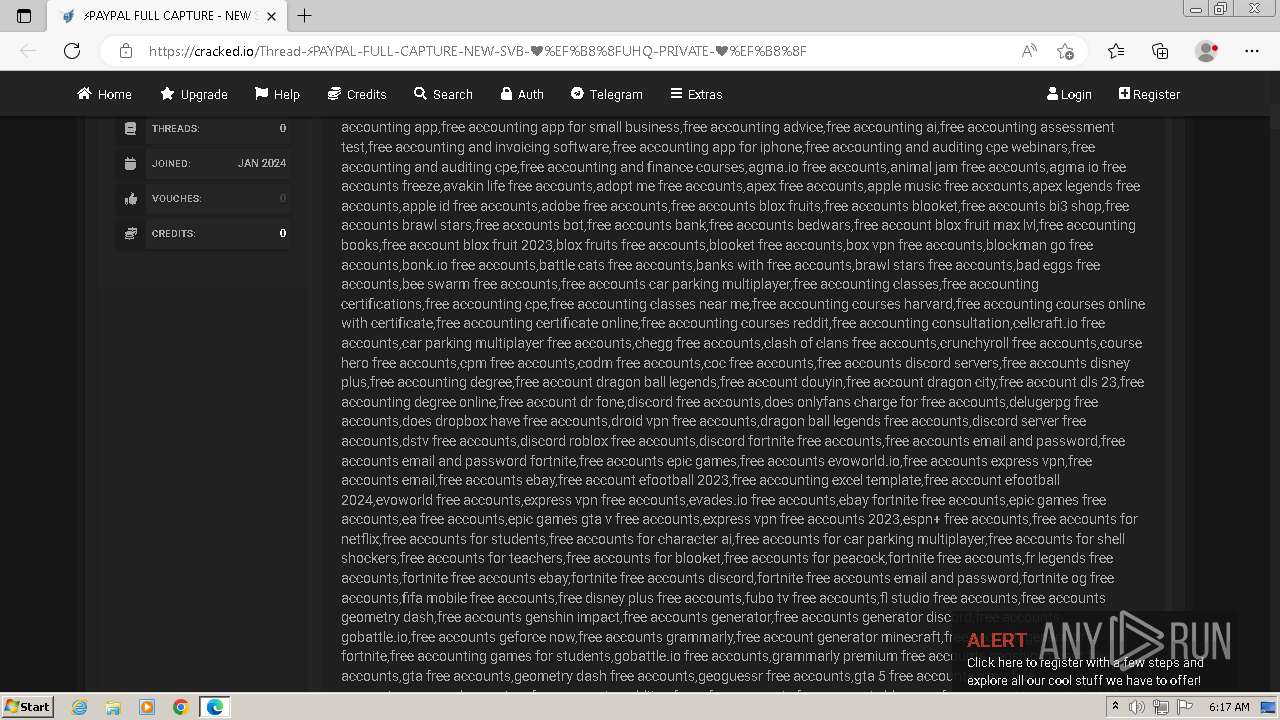Show hidden system tray icons
This screenshot has width=1280, height=720.
(x=1116, y=707)
